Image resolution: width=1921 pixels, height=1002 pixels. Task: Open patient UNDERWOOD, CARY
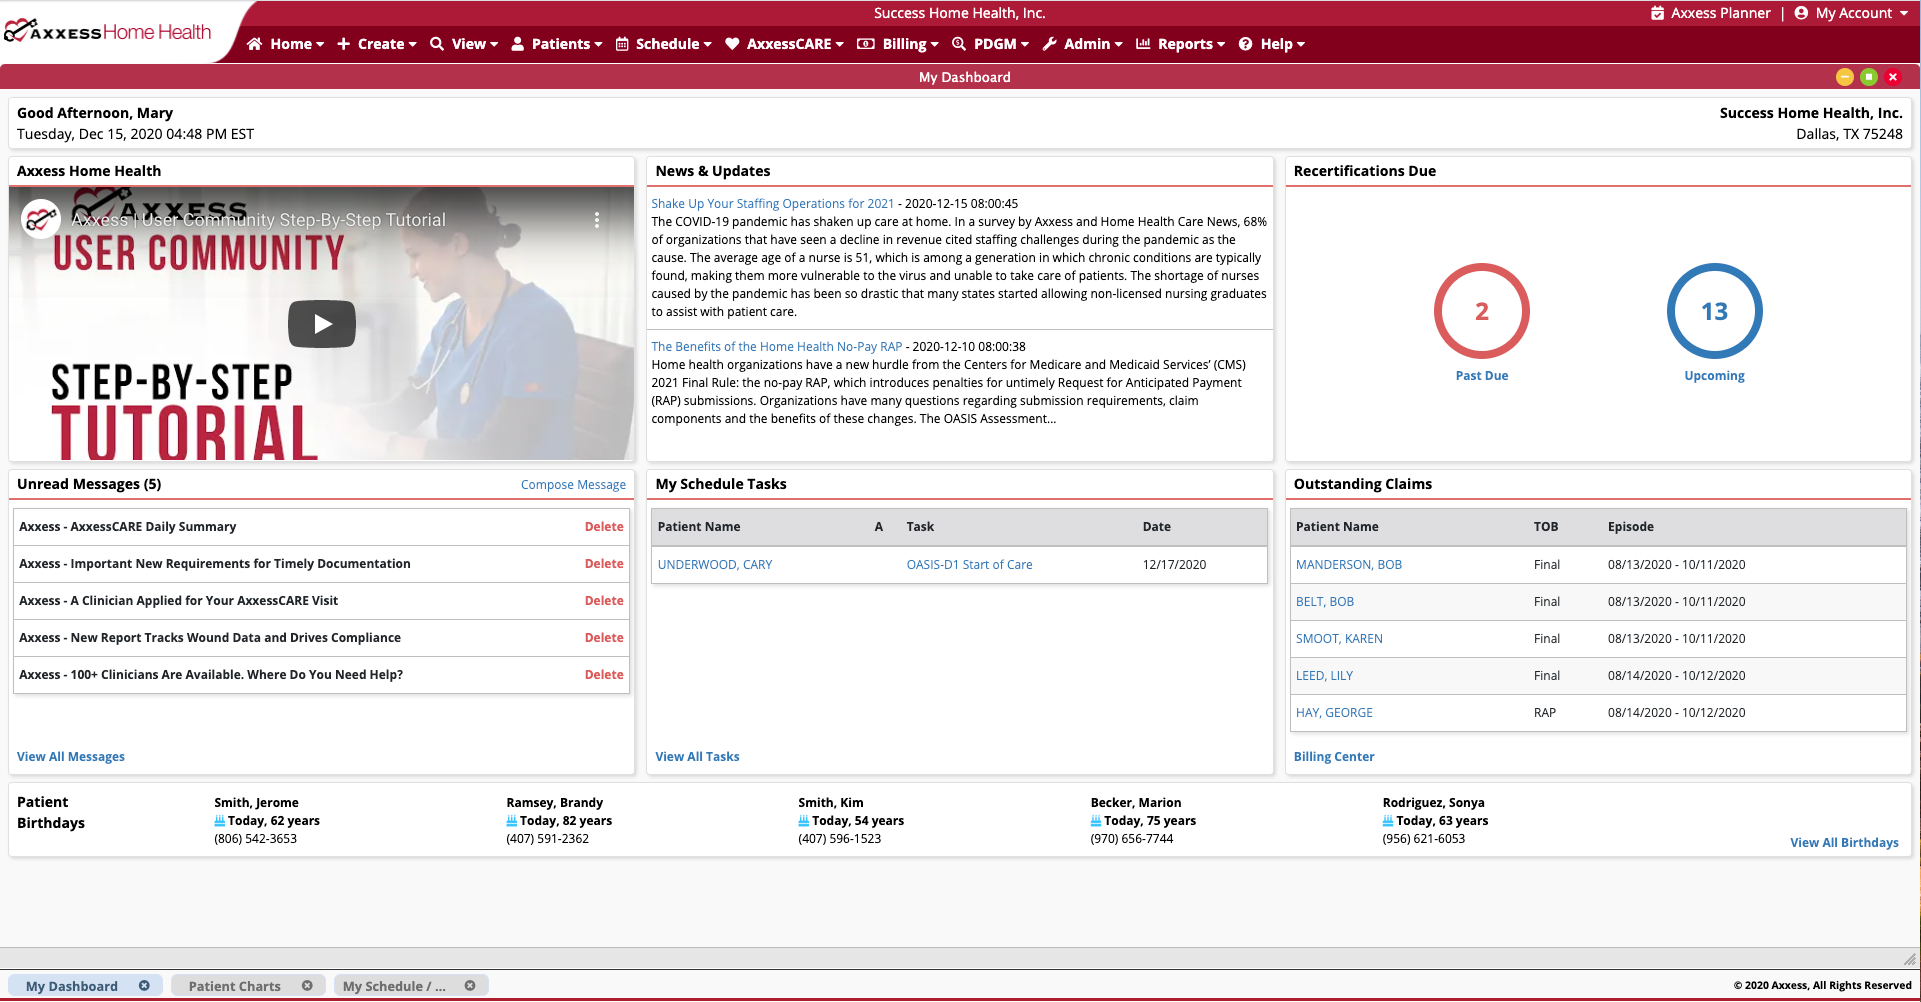[715, 565]
